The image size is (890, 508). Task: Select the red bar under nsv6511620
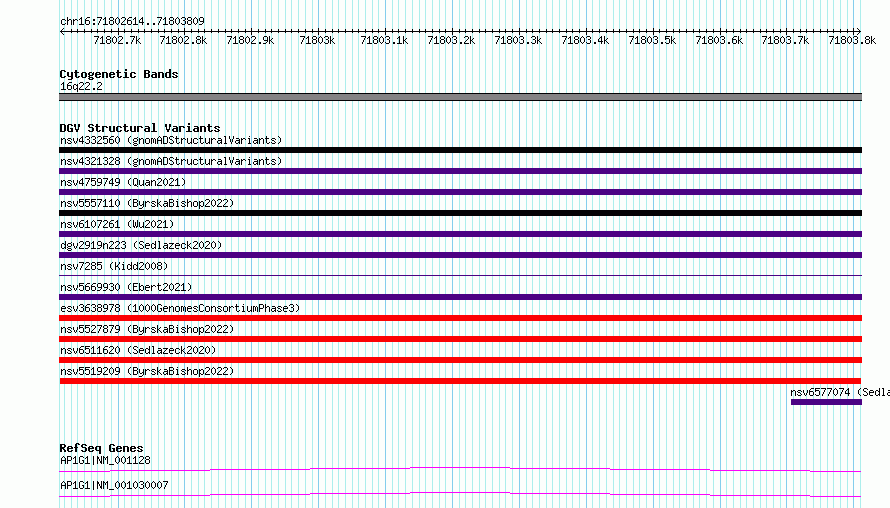(460, 360)
